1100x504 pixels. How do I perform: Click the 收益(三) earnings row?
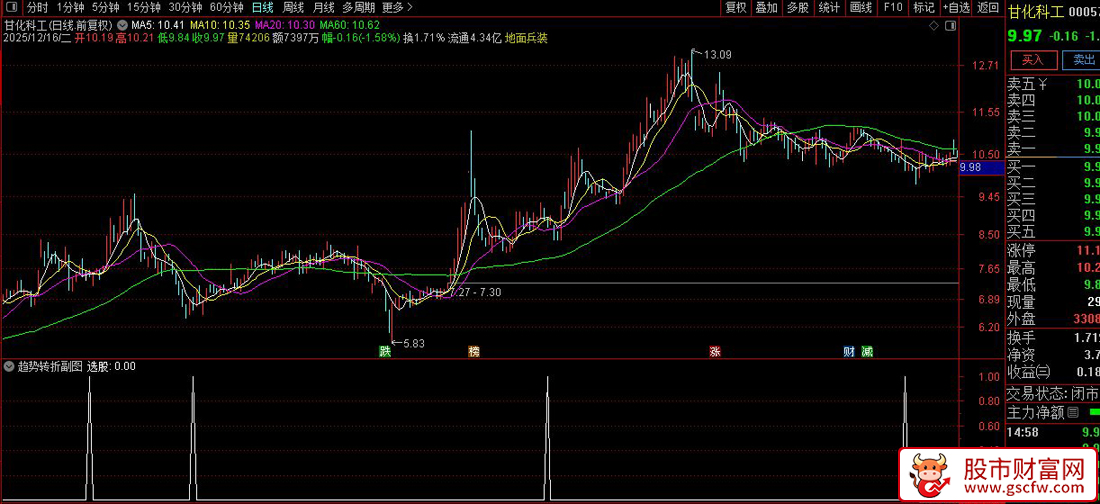point(1053,371)
